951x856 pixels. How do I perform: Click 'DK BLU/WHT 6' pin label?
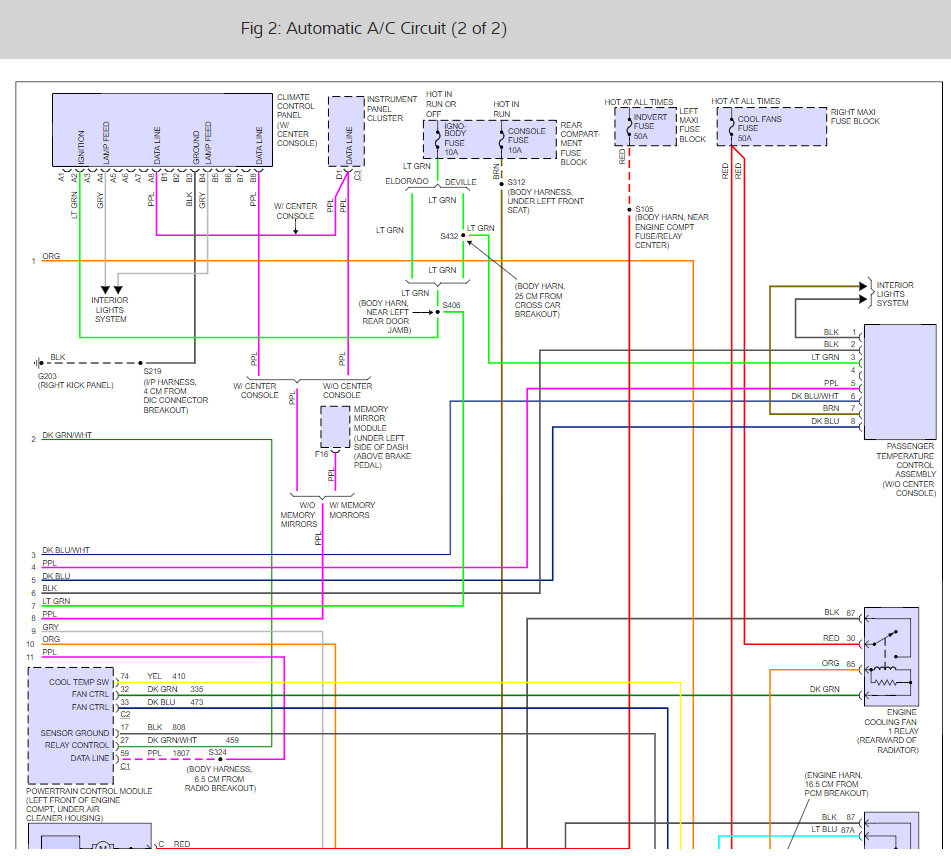pos(823,396)
